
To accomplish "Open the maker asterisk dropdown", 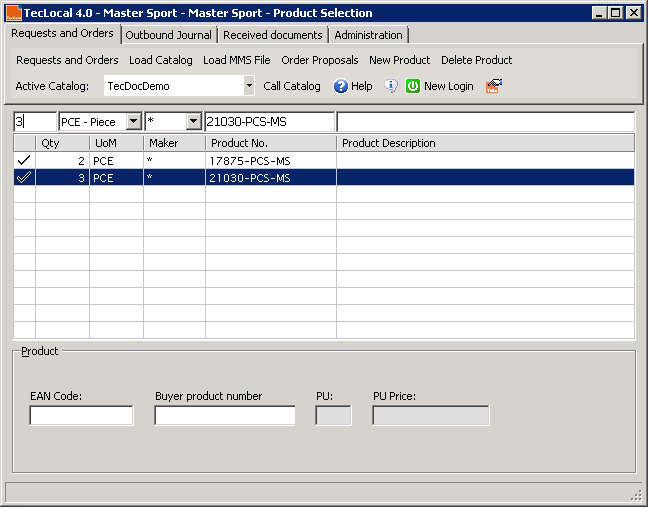I will click(x=194, y=122).
